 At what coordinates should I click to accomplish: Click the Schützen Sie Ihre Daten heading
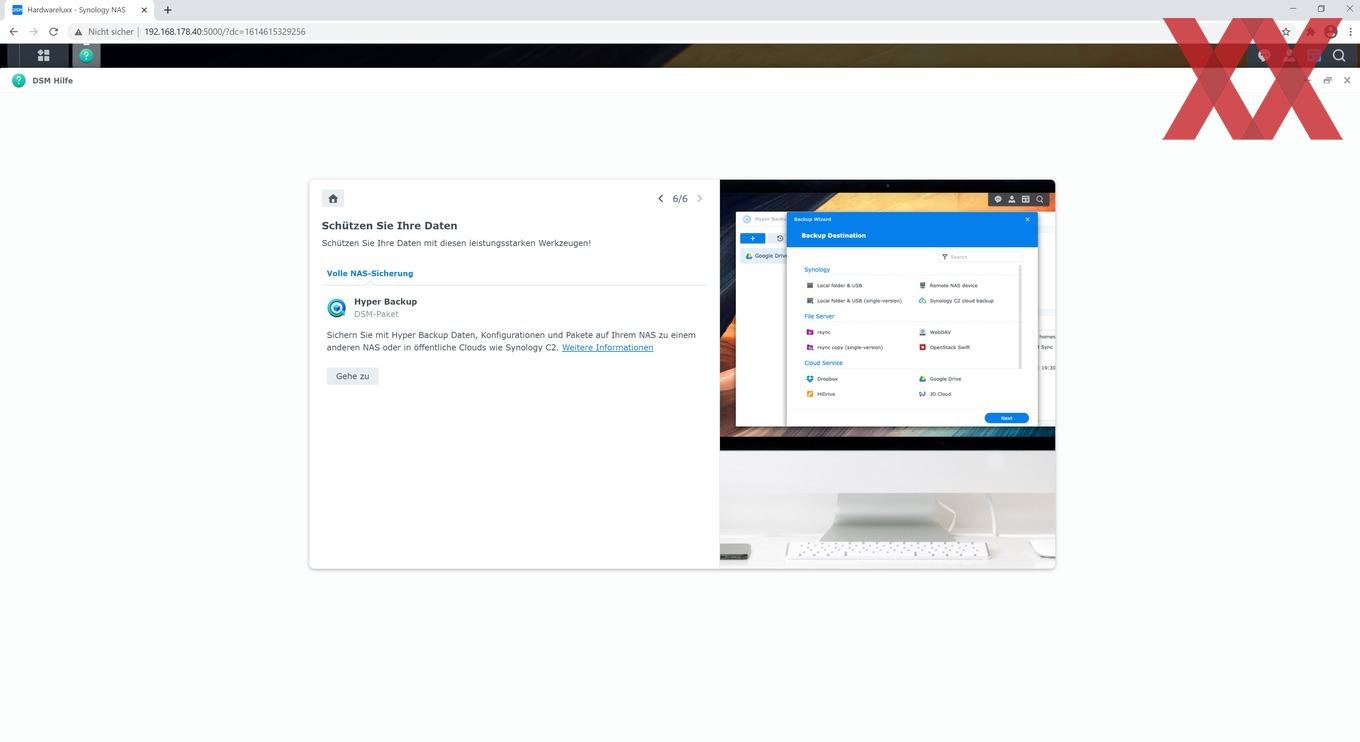pyautogui.click(x=390, y=226)
